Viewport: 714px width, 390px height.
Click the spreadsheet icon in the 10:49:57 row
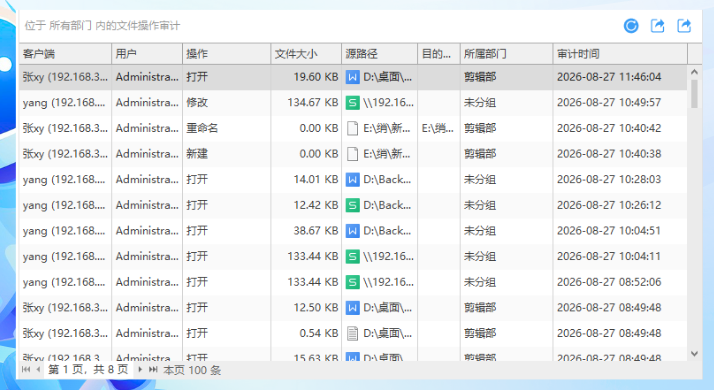(352, 103)
